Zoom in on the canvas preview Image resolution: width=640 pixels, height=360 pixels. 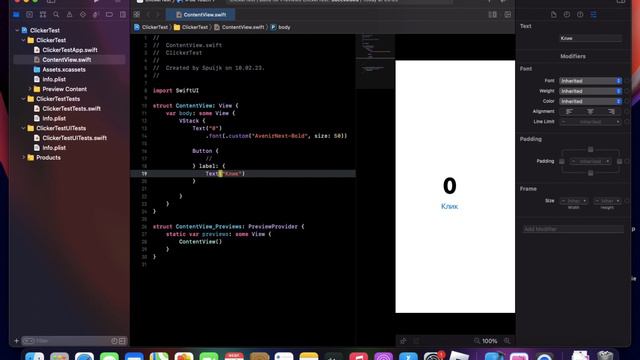pos(507,341)
